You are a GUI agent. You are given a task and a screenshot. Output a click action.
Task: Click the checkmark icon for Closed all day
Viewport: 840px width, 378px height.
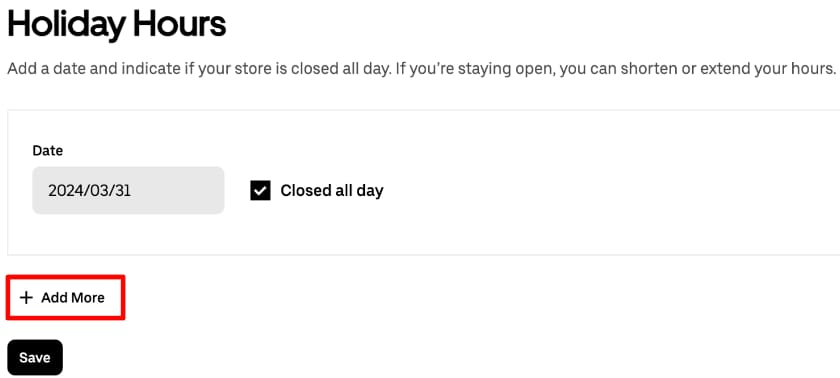(260, 191)
